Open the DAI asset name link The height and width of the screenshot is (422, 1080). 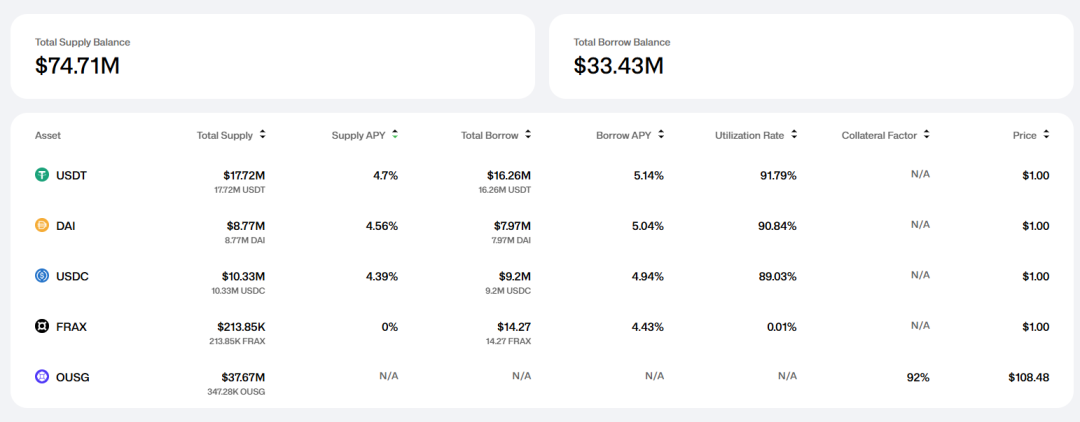65,226
